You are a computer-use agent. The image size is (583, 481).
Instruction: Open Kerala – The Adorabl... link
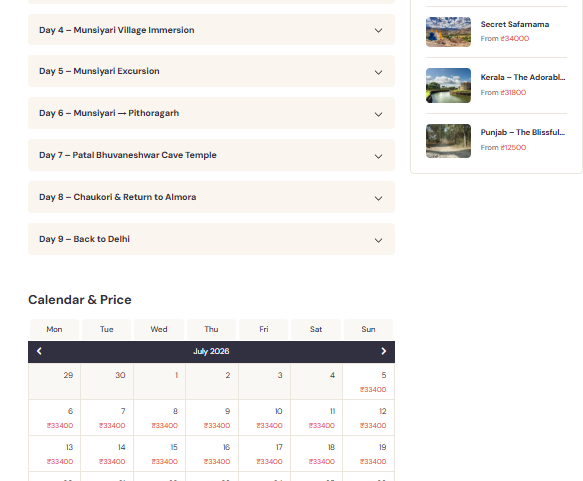coord(523,77)
